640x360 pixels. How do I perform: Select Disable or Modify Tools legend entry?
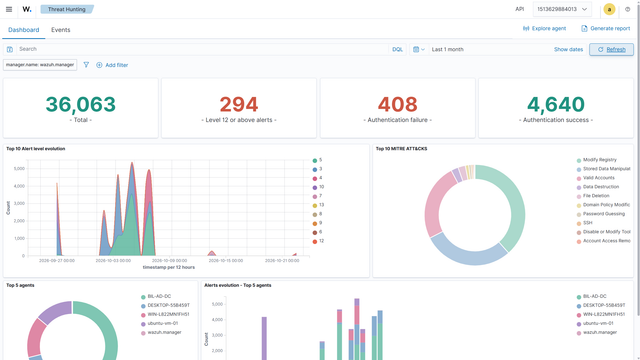coord(604,232)
